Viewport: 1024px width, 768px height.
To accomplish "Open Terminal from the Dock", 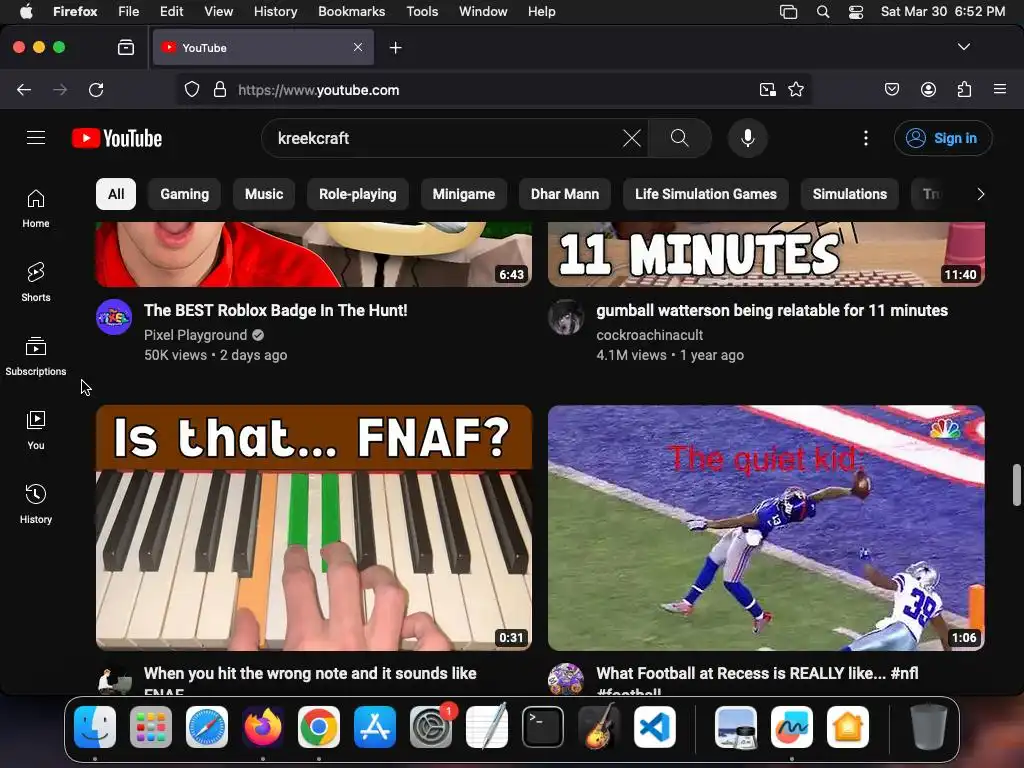I will tap(543, 727).
